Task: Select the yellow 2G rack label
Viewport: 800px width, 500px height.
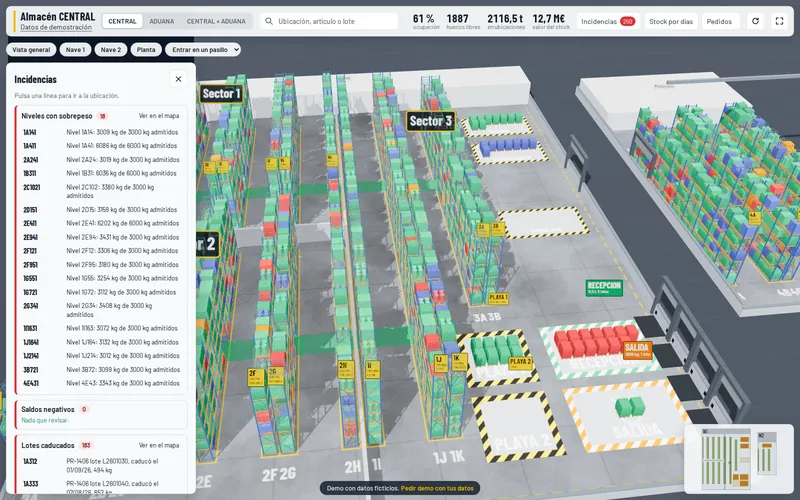Action: click(x=276, y=376)
